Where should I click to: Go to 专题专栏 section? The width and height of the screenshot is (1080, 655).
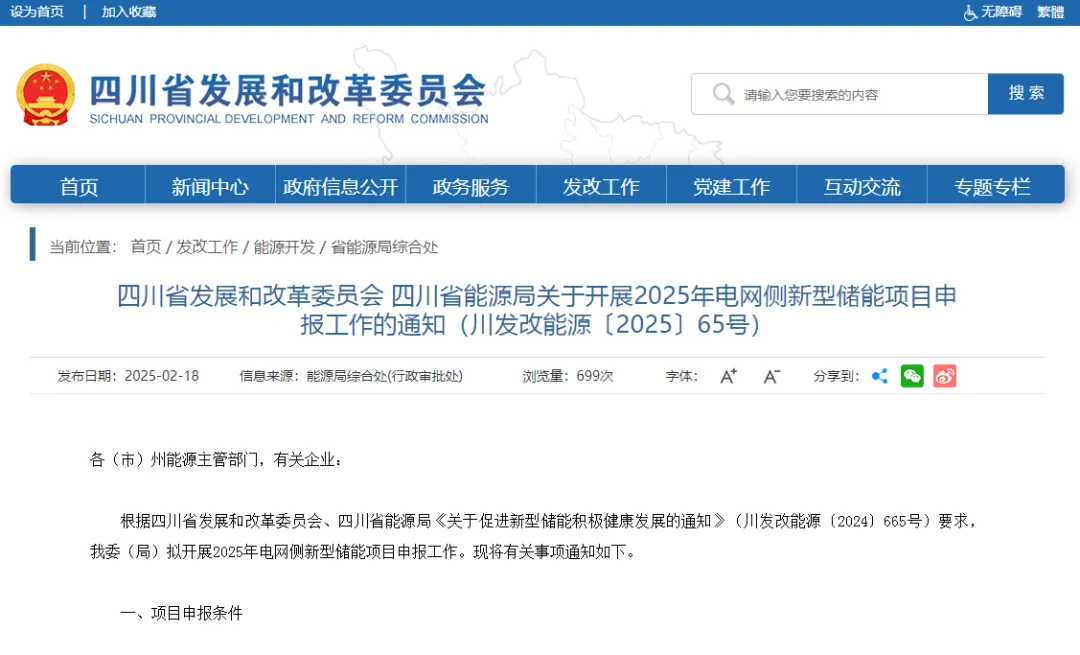pos(992,186)
